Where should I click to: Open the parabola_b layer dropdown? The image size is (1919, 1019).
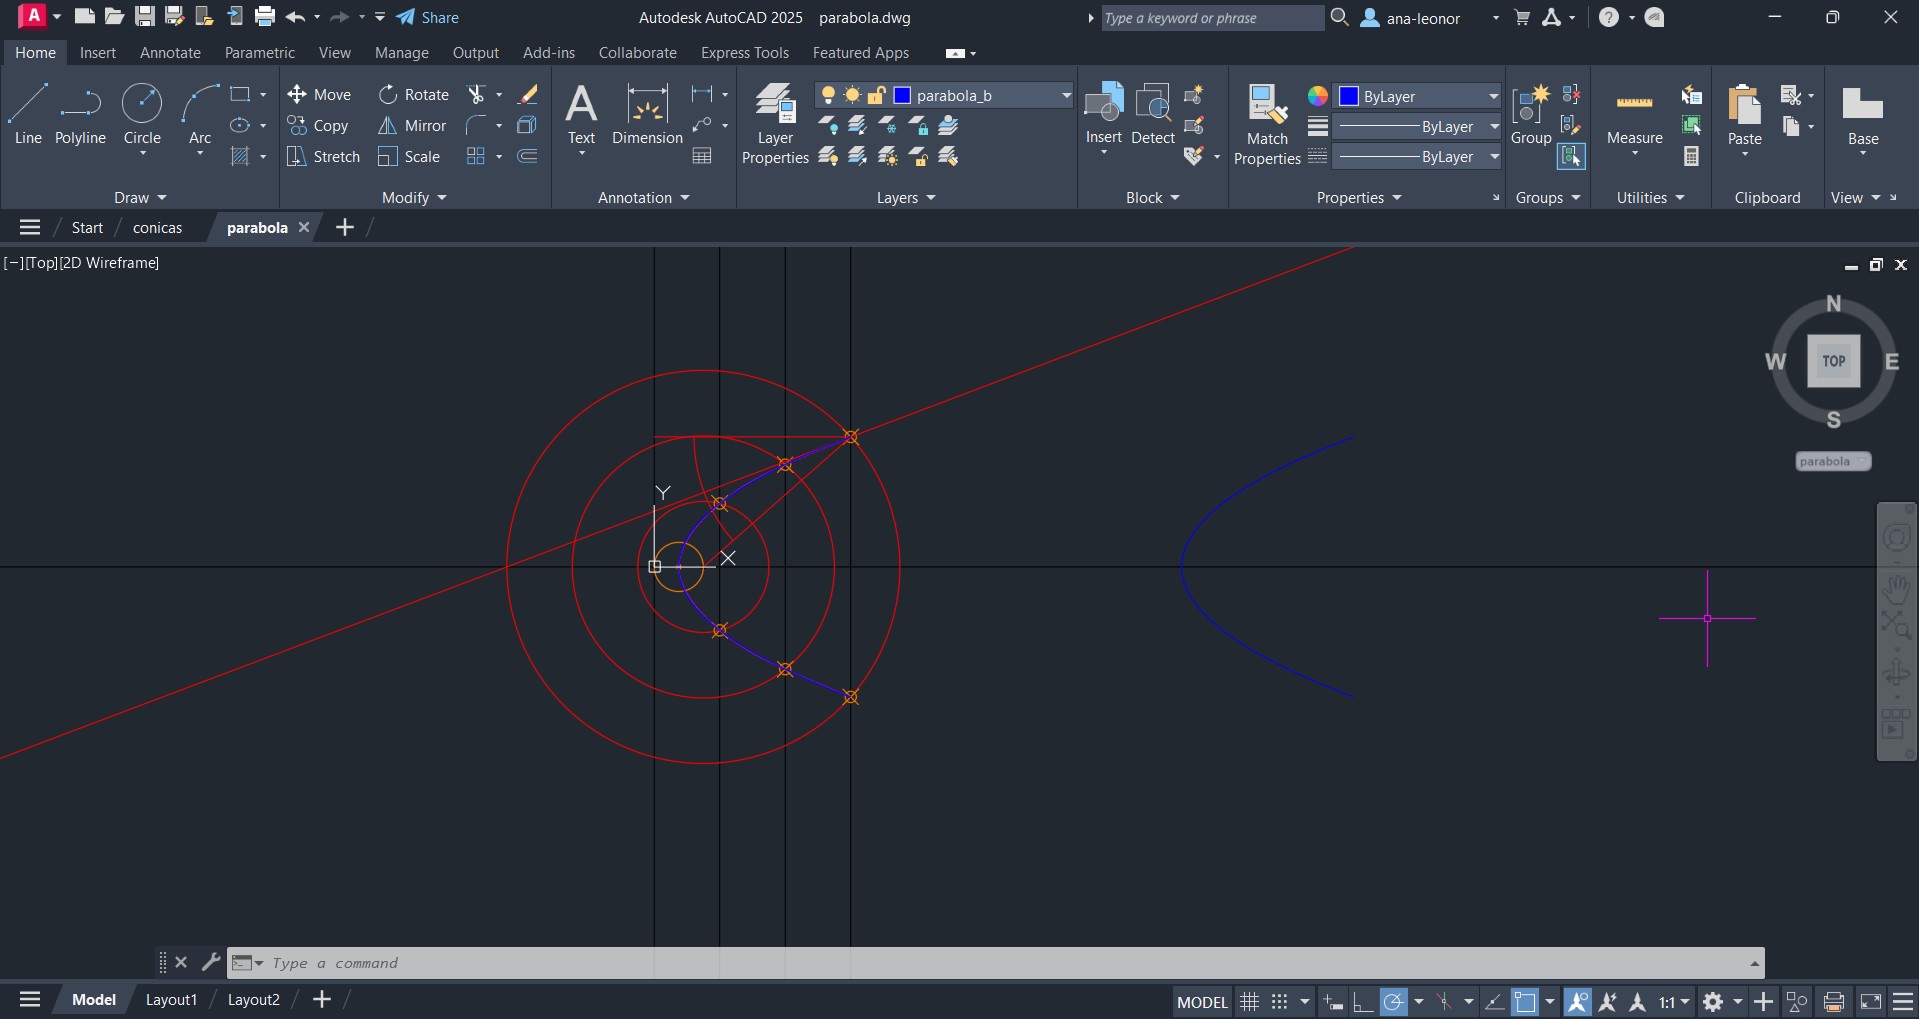(1066, 95)
